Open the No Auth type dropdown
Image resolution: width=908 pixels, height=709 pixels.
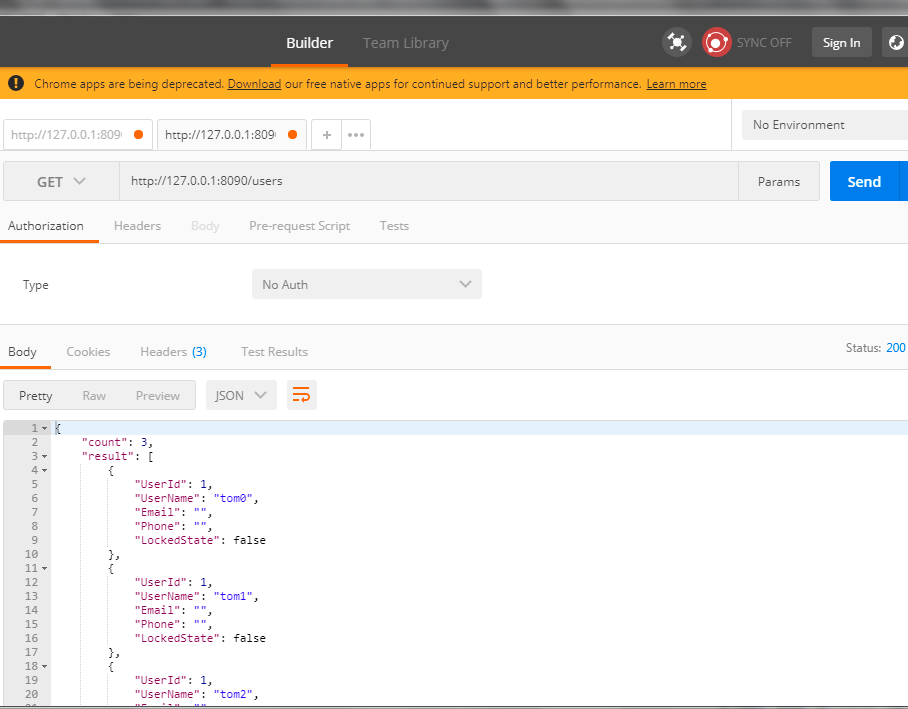tap(367, 284)
